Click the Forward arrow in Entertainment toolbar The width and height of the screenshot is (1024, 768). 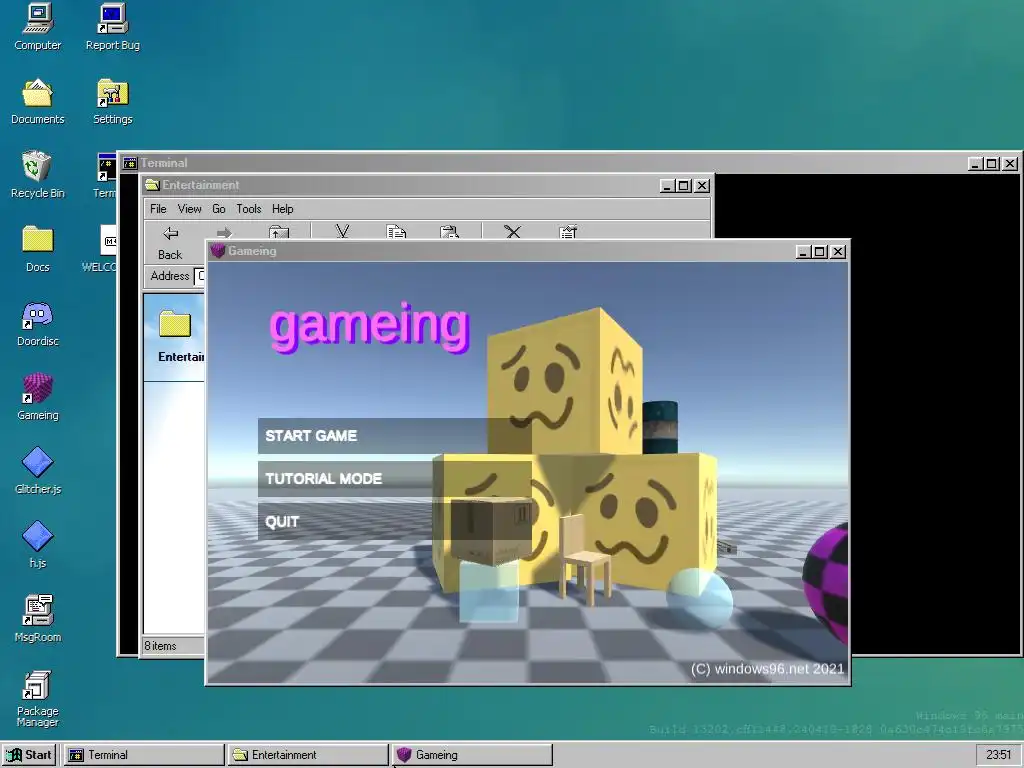(224, 233)
